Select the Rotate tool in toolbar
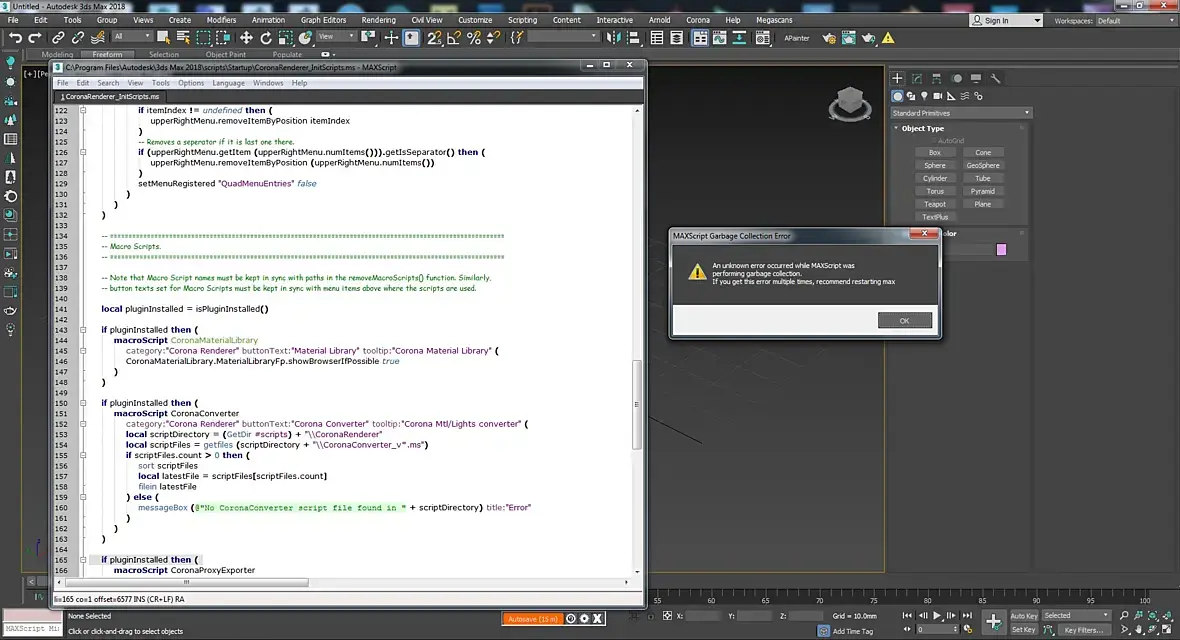The width and height of the screenshot is (1180, 640). [266, 37]
